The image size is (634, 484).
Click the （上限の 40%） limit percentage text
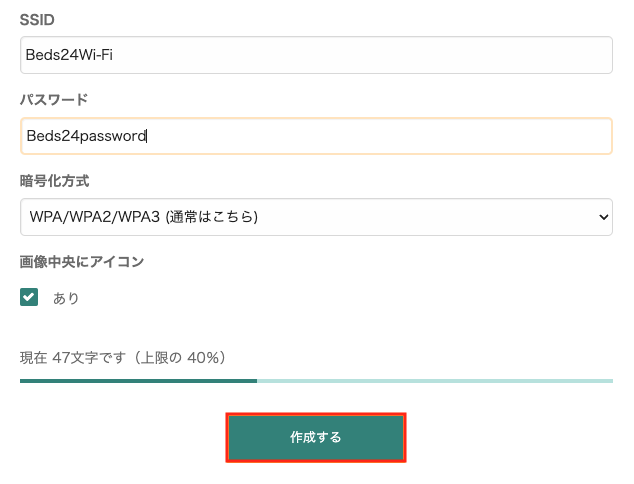(189, 357)
